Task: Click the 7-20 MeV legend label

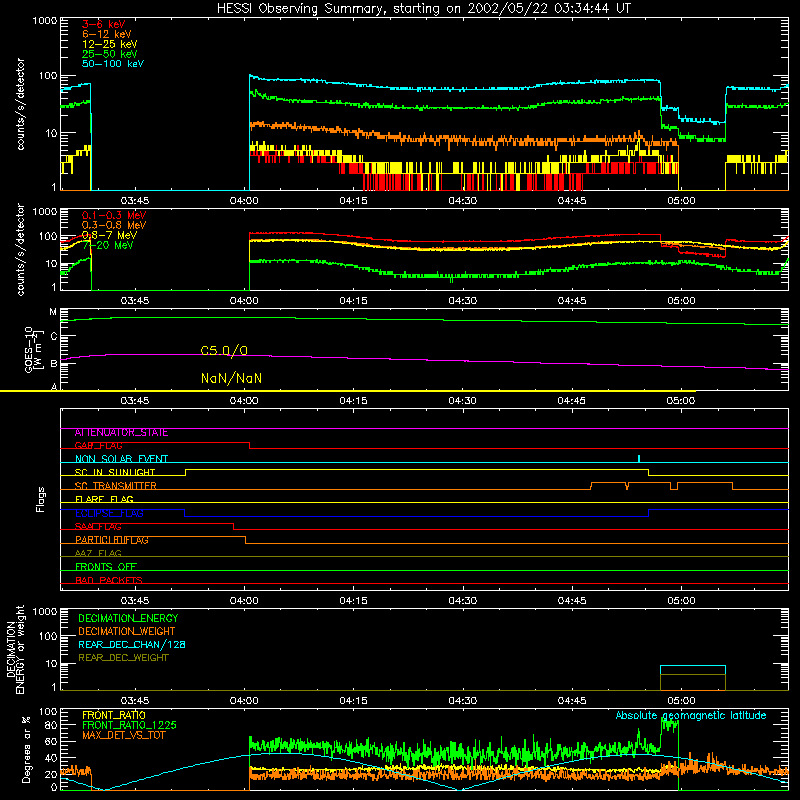Action: 108,245
